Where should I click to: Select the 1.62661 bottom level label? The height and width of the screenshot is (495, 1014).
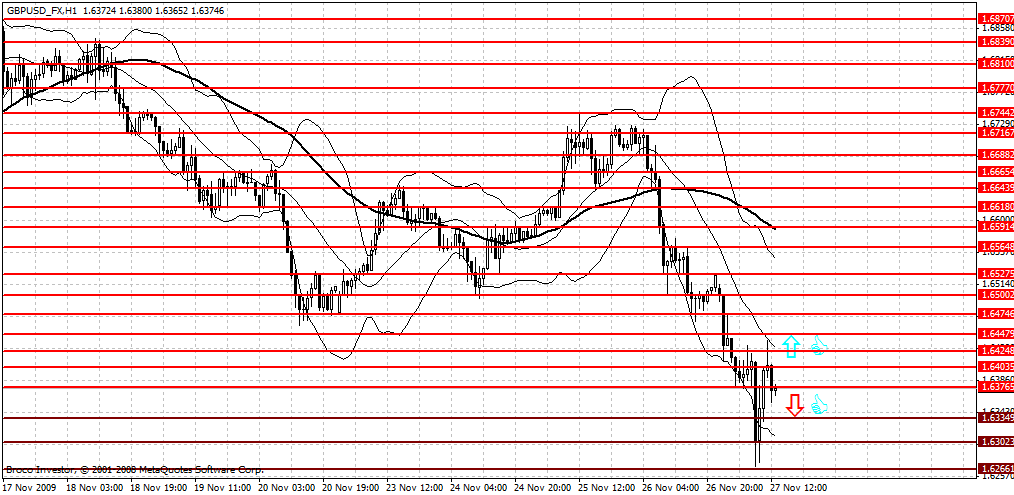(997, 470)
